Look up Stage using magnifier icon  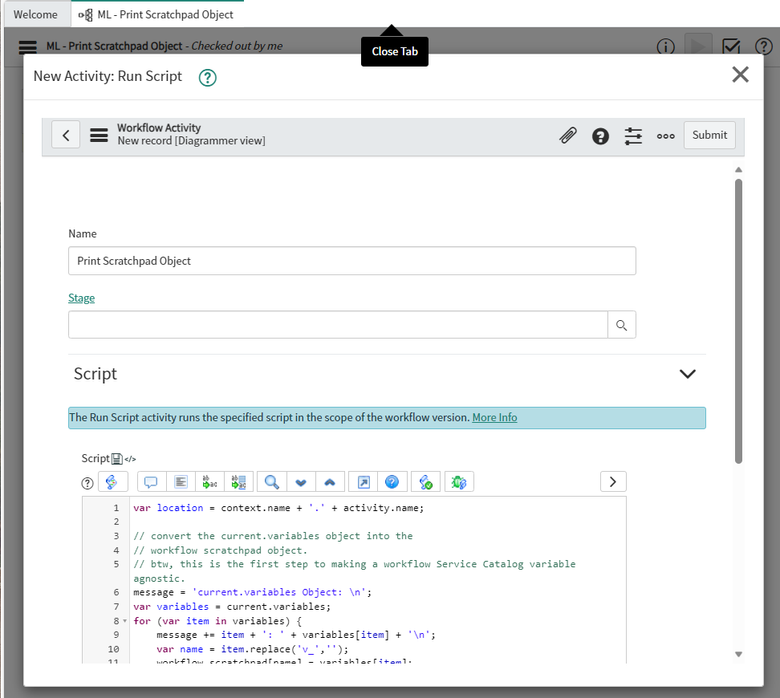click(x=621, y=325)
